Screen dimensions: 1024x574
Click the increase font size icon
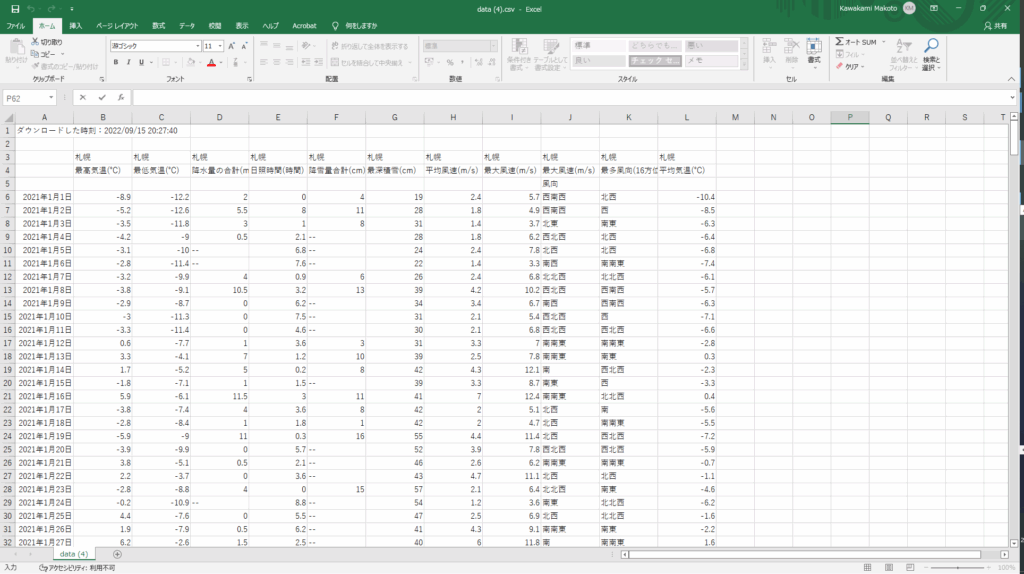click(232, 46)
